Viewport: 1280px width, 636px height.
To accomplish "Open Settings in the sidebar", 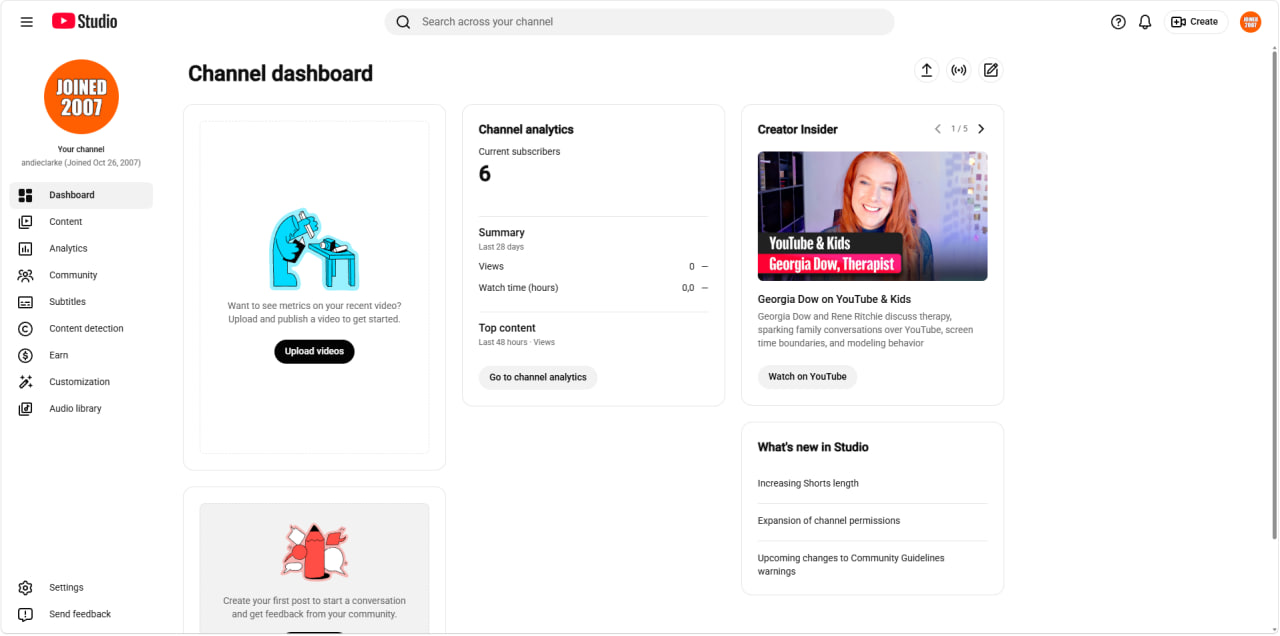I will point(81,588).
